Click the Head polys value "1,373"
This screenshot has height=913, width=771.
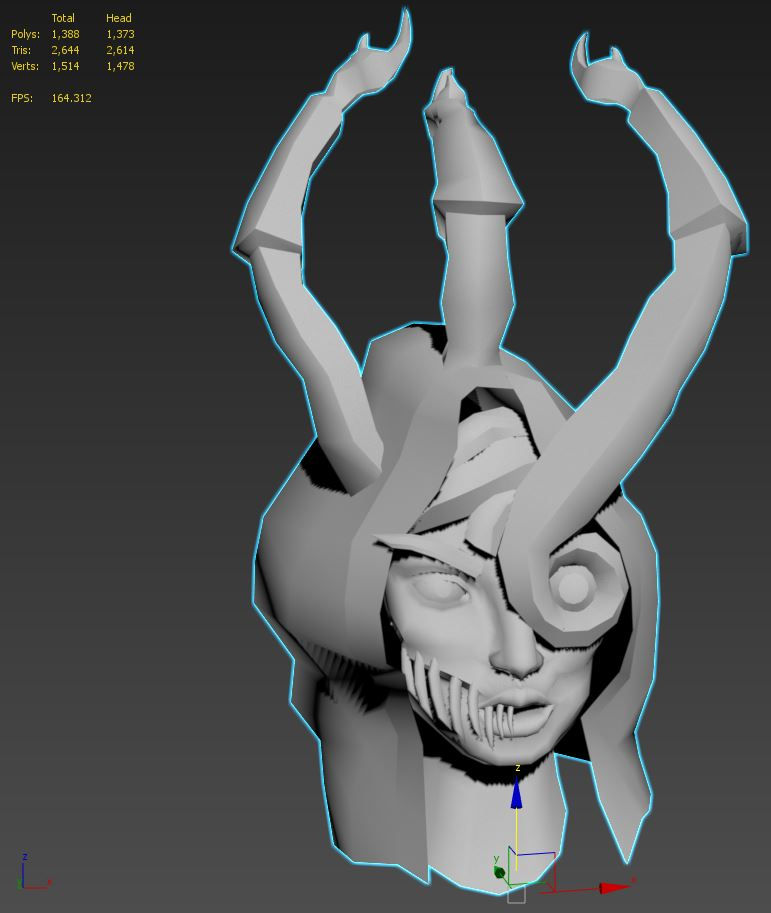tap(120, 34)
